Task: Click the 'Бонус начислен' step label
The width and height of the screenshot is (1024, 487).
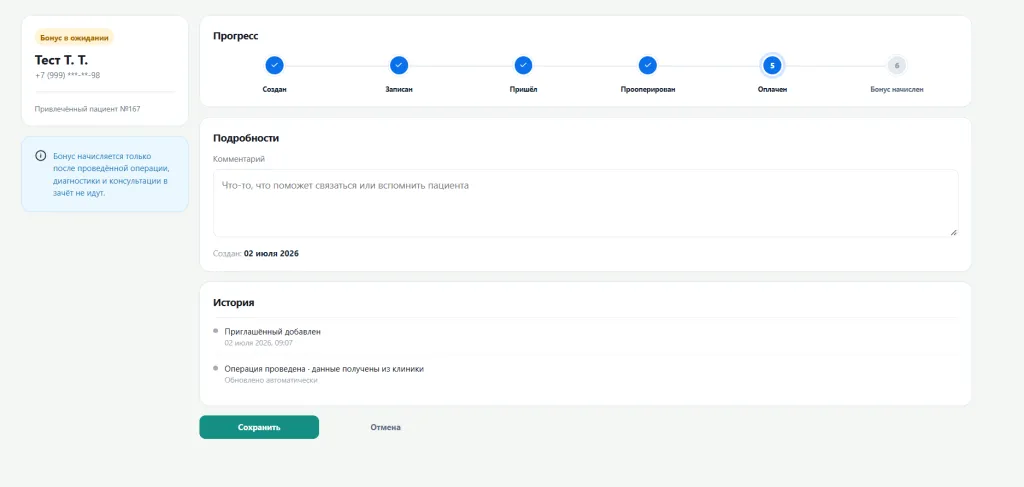Action: (897, 89)
